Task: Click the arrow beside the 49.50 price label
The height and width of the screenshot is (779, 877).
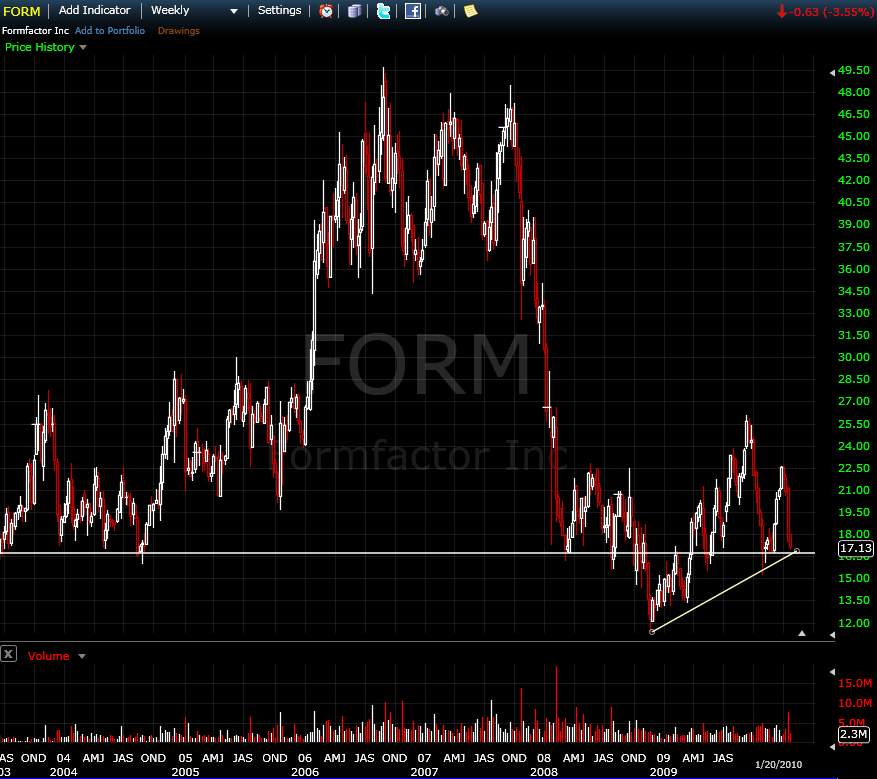Action: tap(832, 72)
